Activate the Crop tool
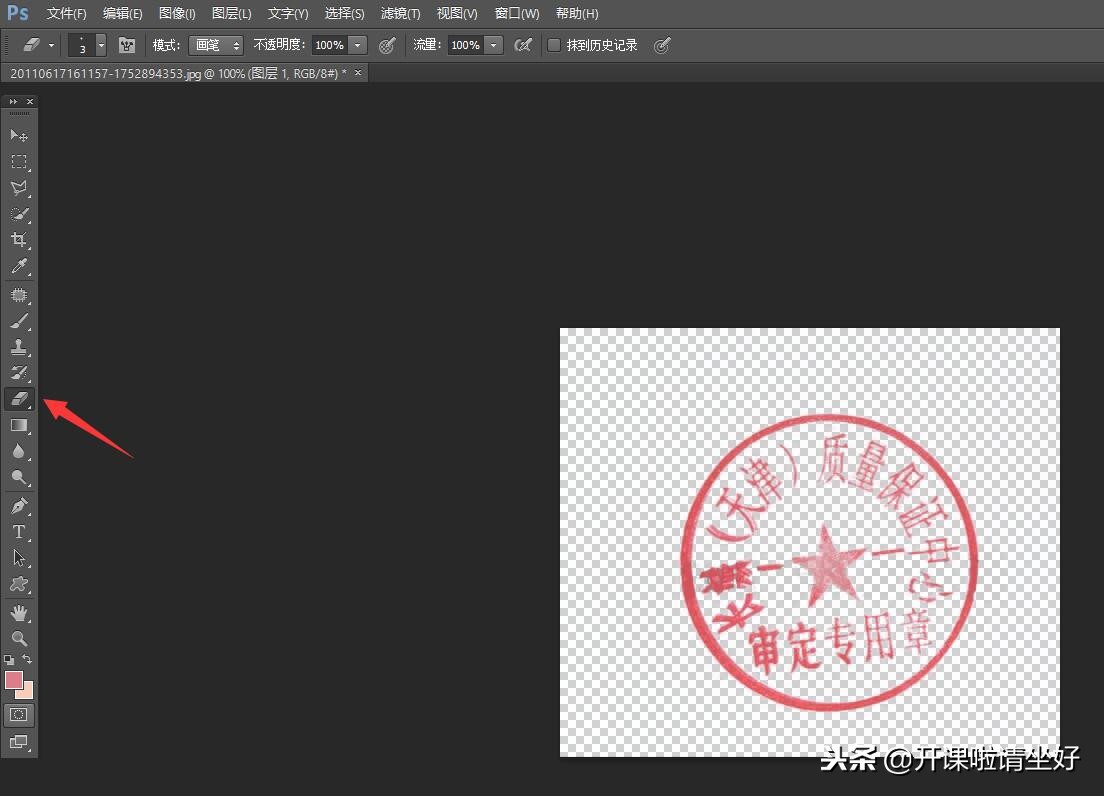 coord(20,239)
